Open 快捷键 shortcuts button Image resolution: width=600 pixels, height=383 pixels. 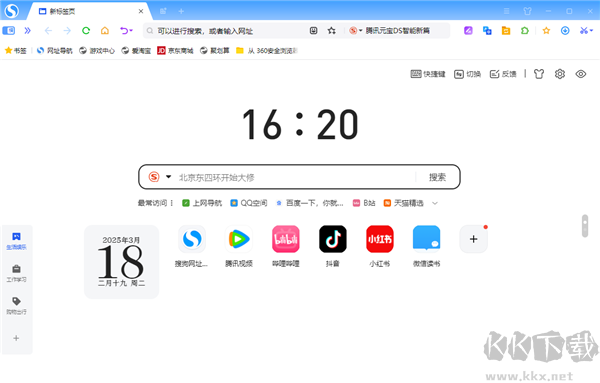coord(428,74)
